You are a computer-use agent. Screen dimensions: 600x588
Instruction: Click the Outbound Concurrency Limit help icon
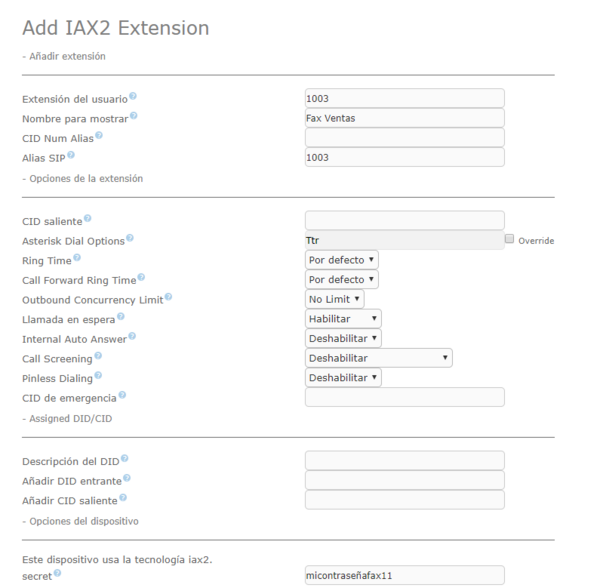click(168, 297)
